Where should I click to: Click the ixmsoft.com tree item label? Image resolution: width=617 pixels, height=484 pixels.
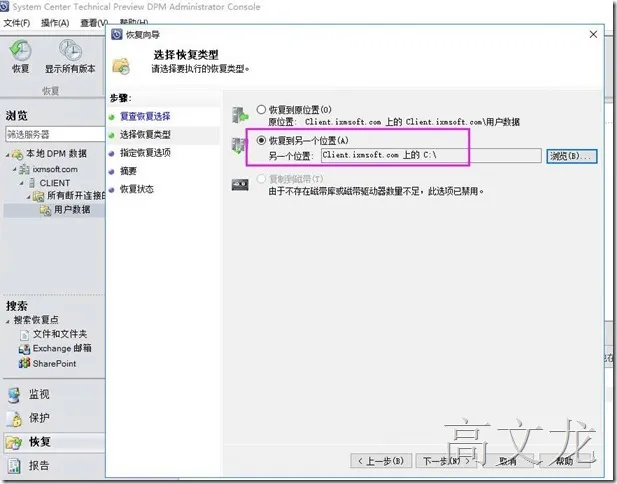[55, 169]
